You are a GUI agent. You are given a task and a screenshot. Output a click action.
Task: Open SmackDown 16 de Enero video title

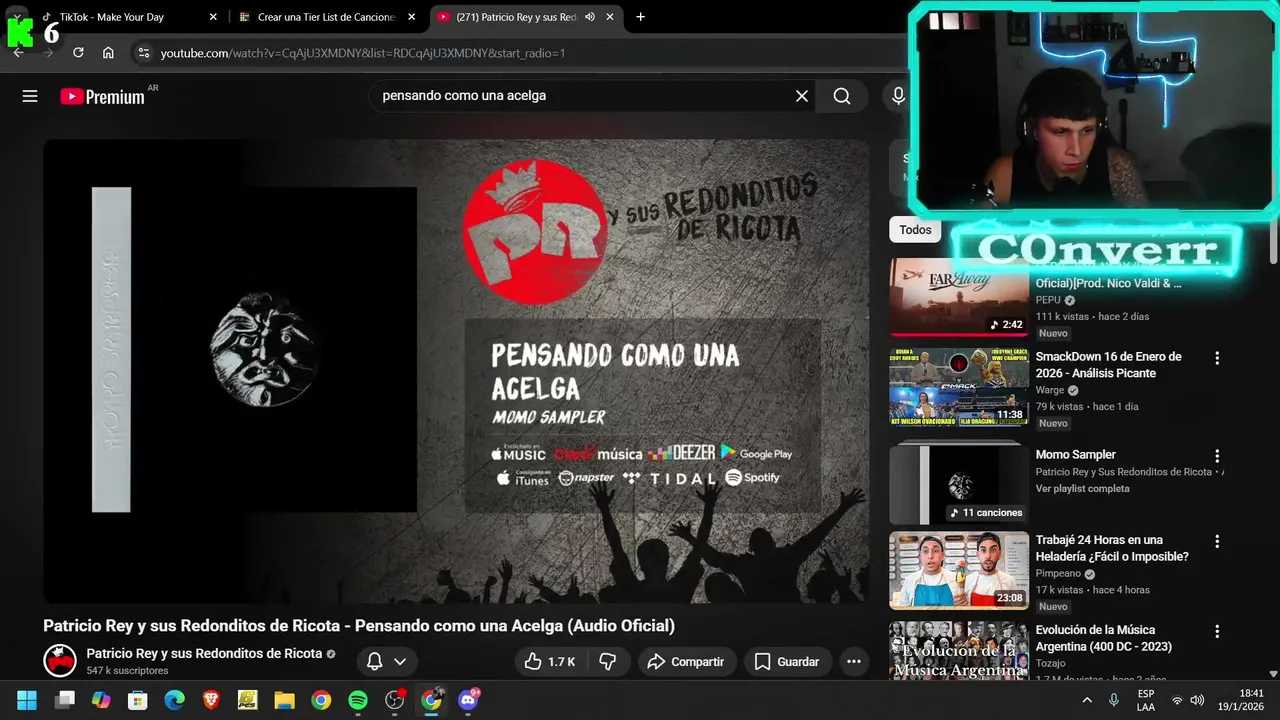click(x=1109, y=365)
